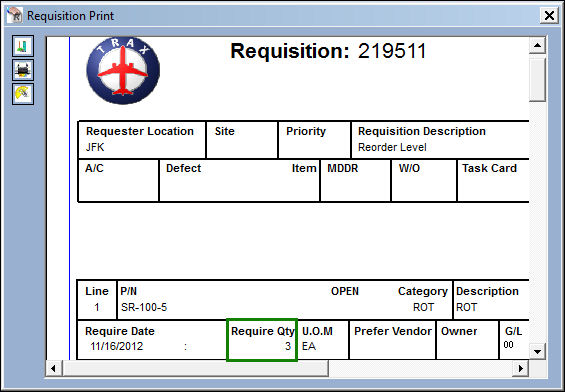
Task: Click the JFK requester location value
Action: (x=95, y=147)
